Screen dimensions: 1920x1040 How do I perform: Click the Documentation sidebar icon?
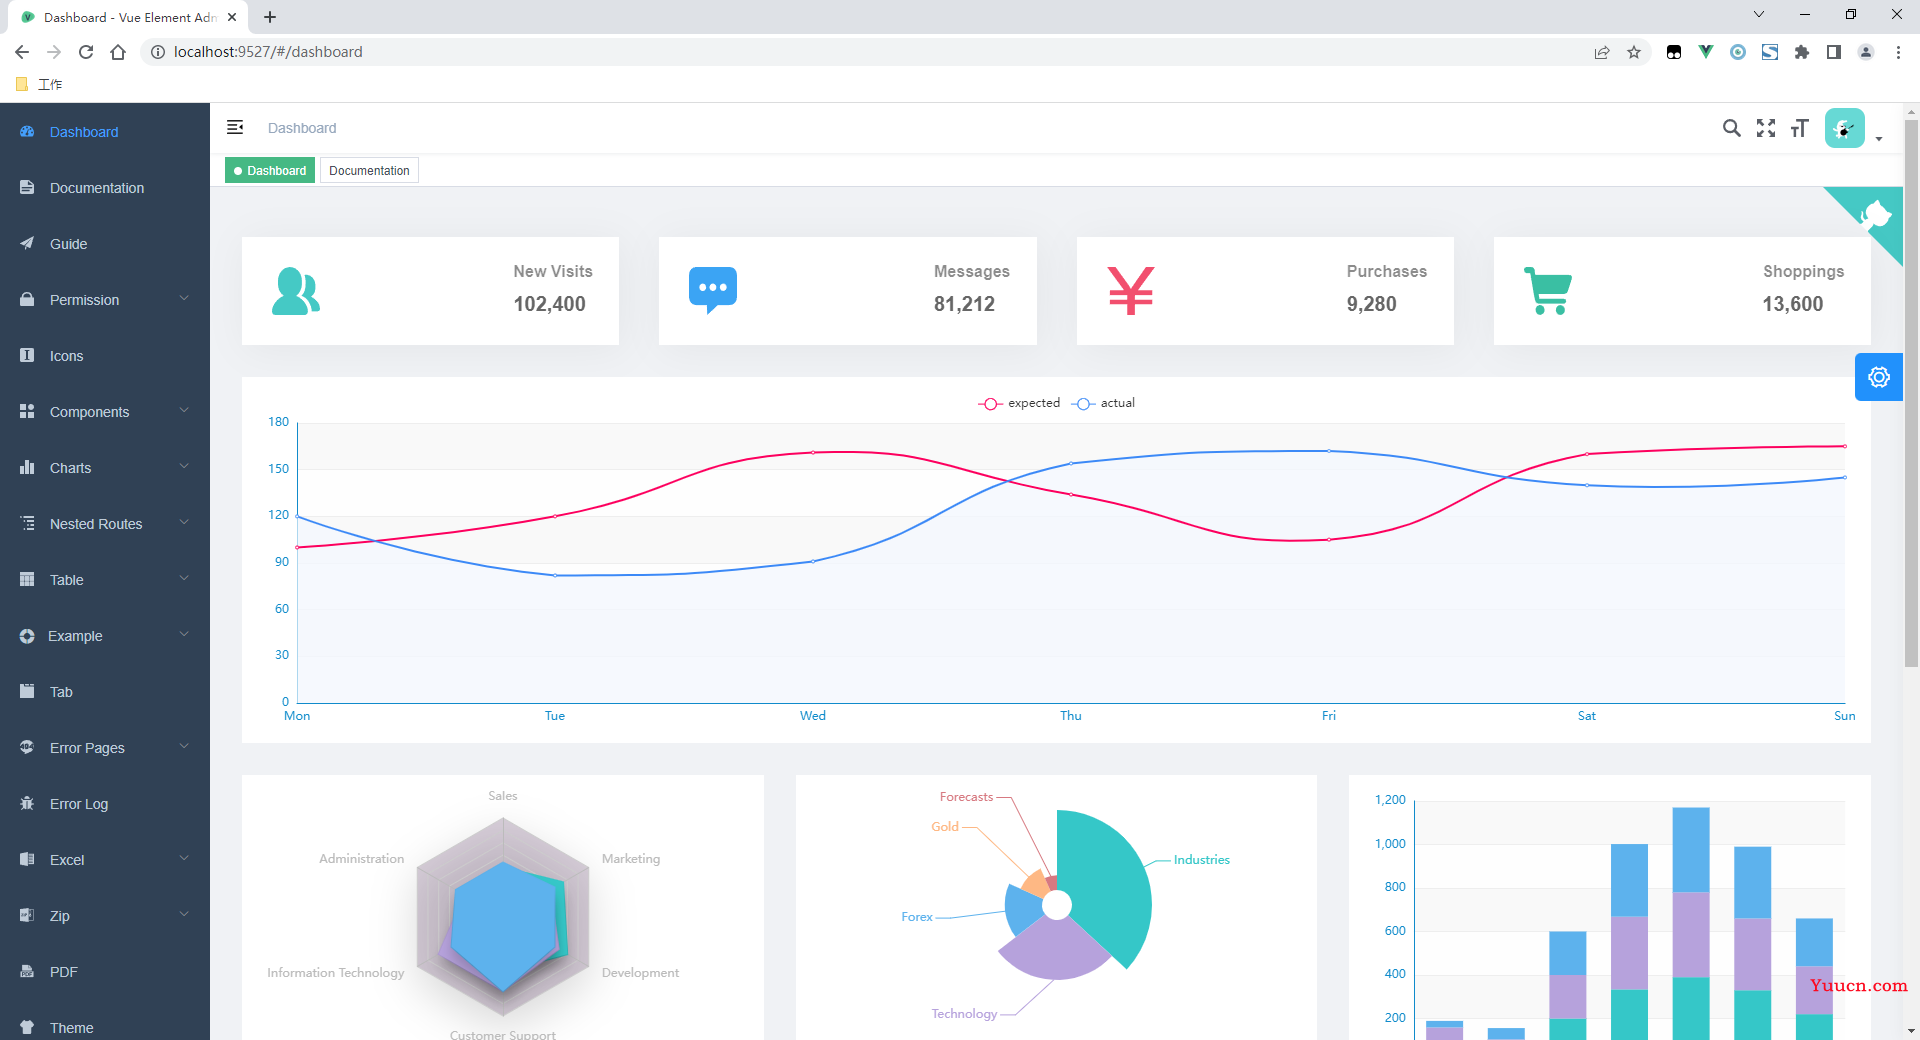[x=27, y=188]
